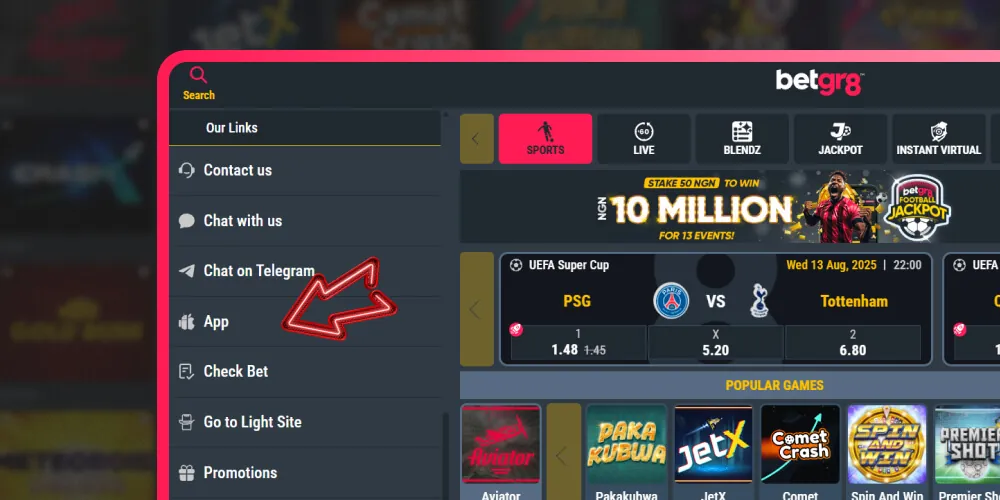
Task: Open Contact us headset icon
Action: click(x=187, y=170)
